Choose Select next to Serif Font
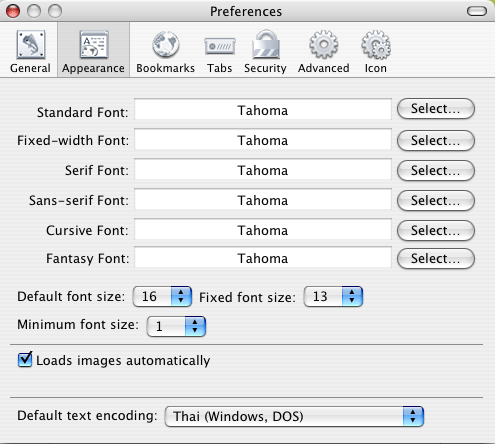The height and width of the screenshot is (444, 495). (x=436, y=170)
